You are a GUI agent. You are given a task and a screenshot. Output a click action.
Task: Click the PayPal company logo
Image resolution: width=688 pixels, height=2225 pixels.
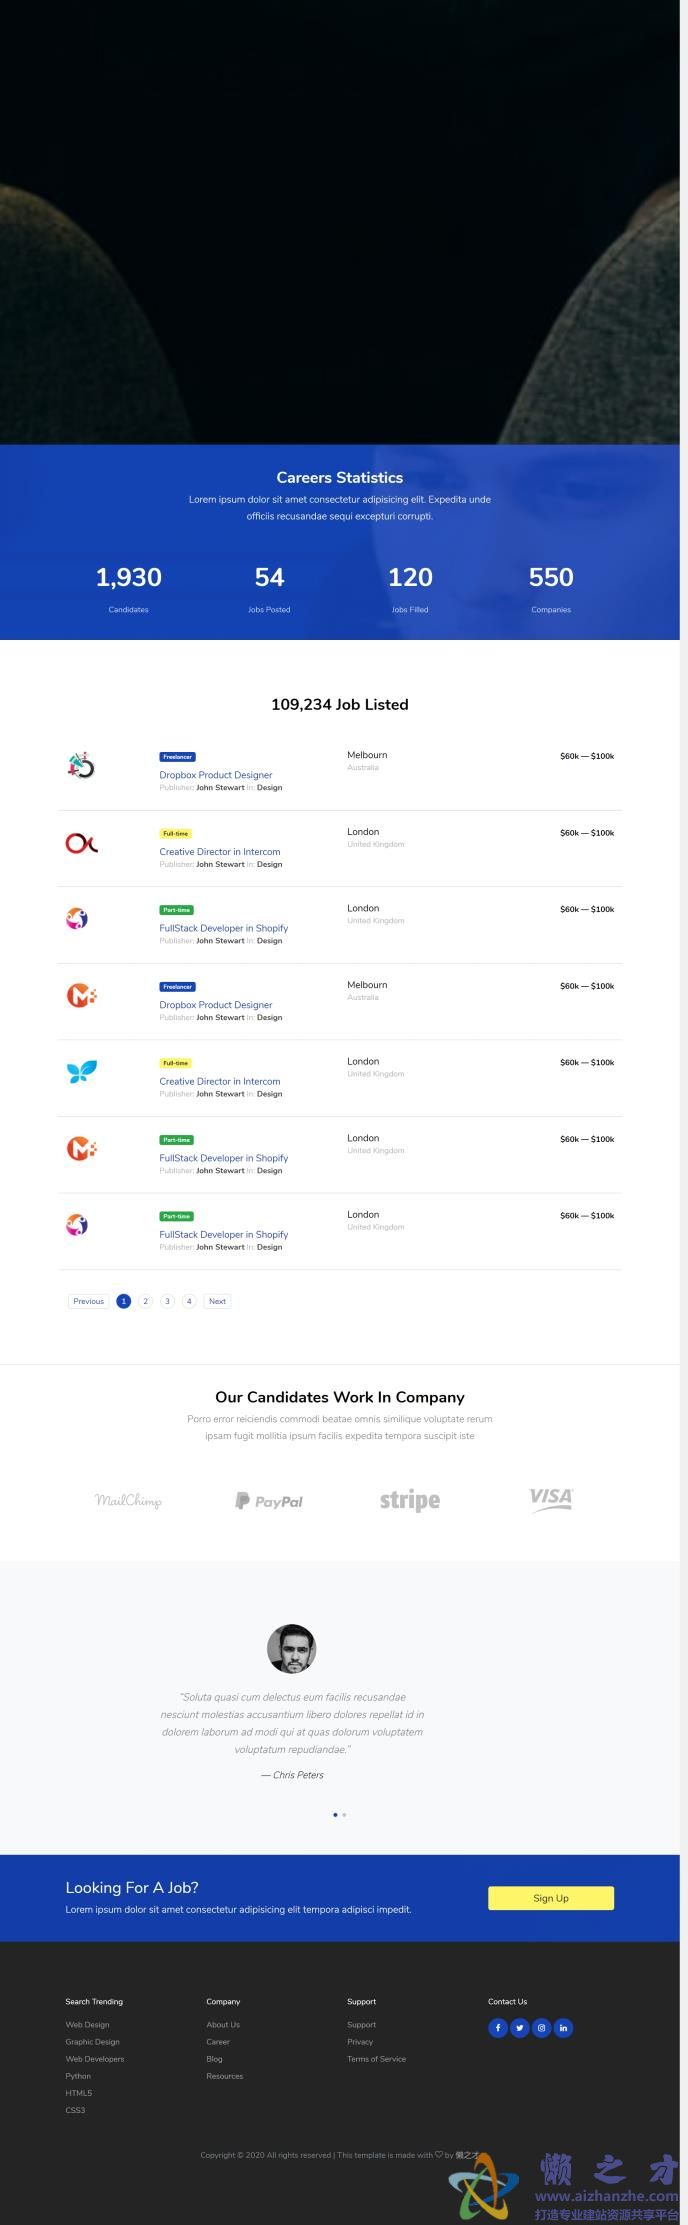click(269, 1501)
